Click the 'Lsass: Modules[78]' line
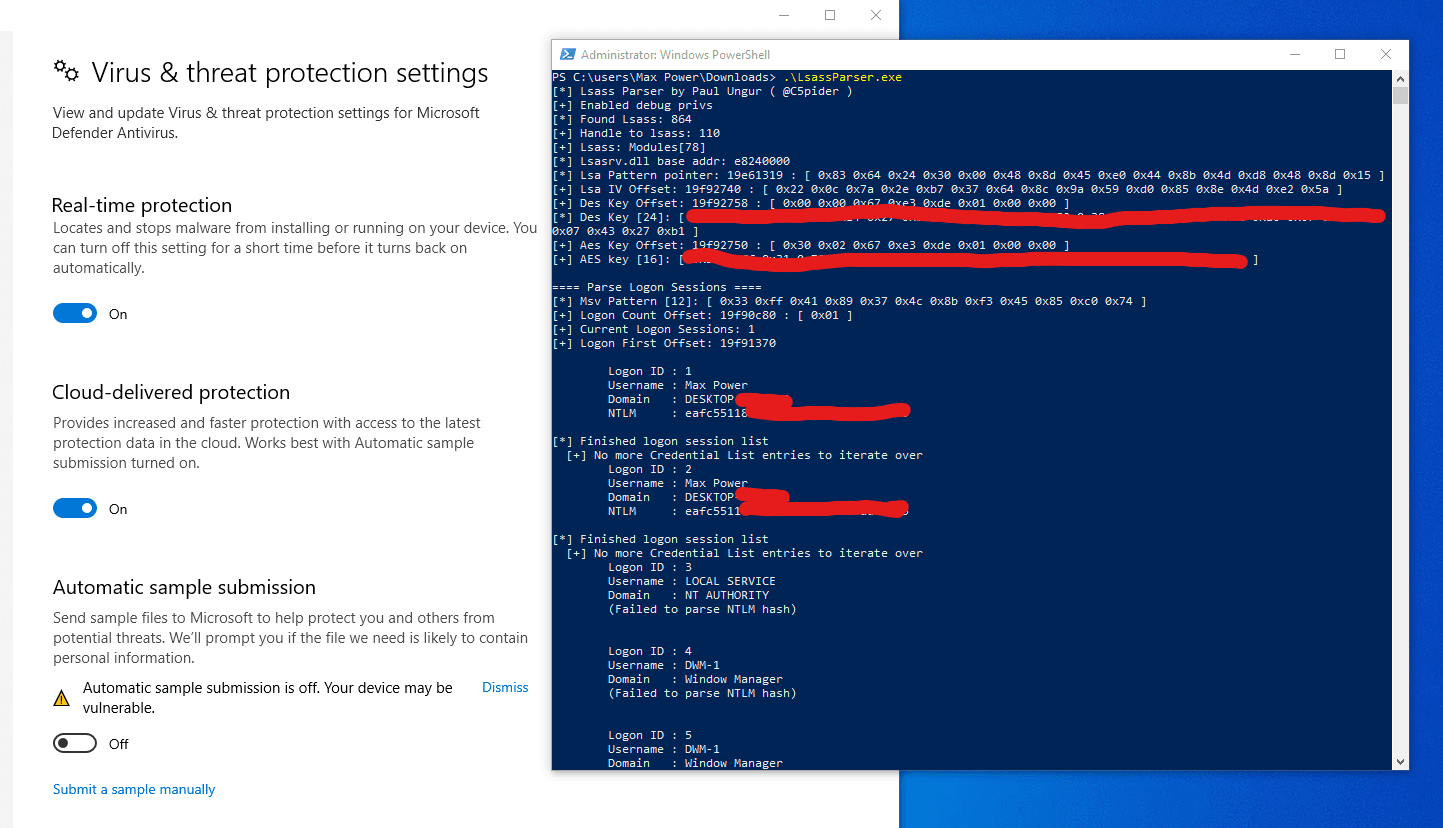 629,147
